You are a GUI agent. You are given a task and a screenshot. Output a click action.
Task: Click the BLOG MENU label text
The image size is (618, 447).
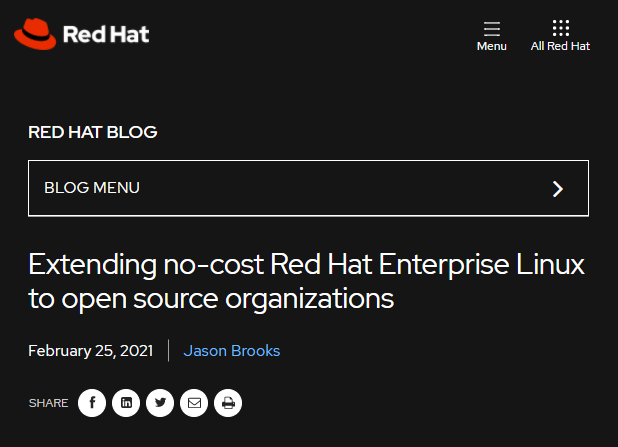point(92,188)
